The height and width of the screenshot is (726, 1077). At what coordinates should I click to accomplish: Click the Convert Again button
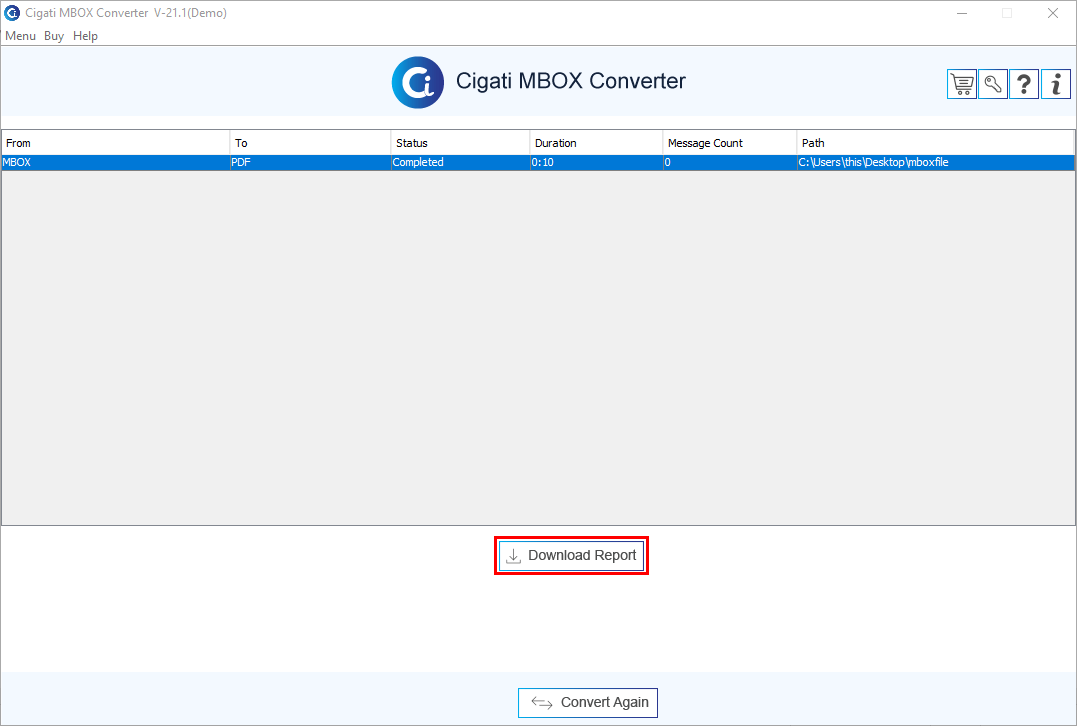tap(588, 703)
